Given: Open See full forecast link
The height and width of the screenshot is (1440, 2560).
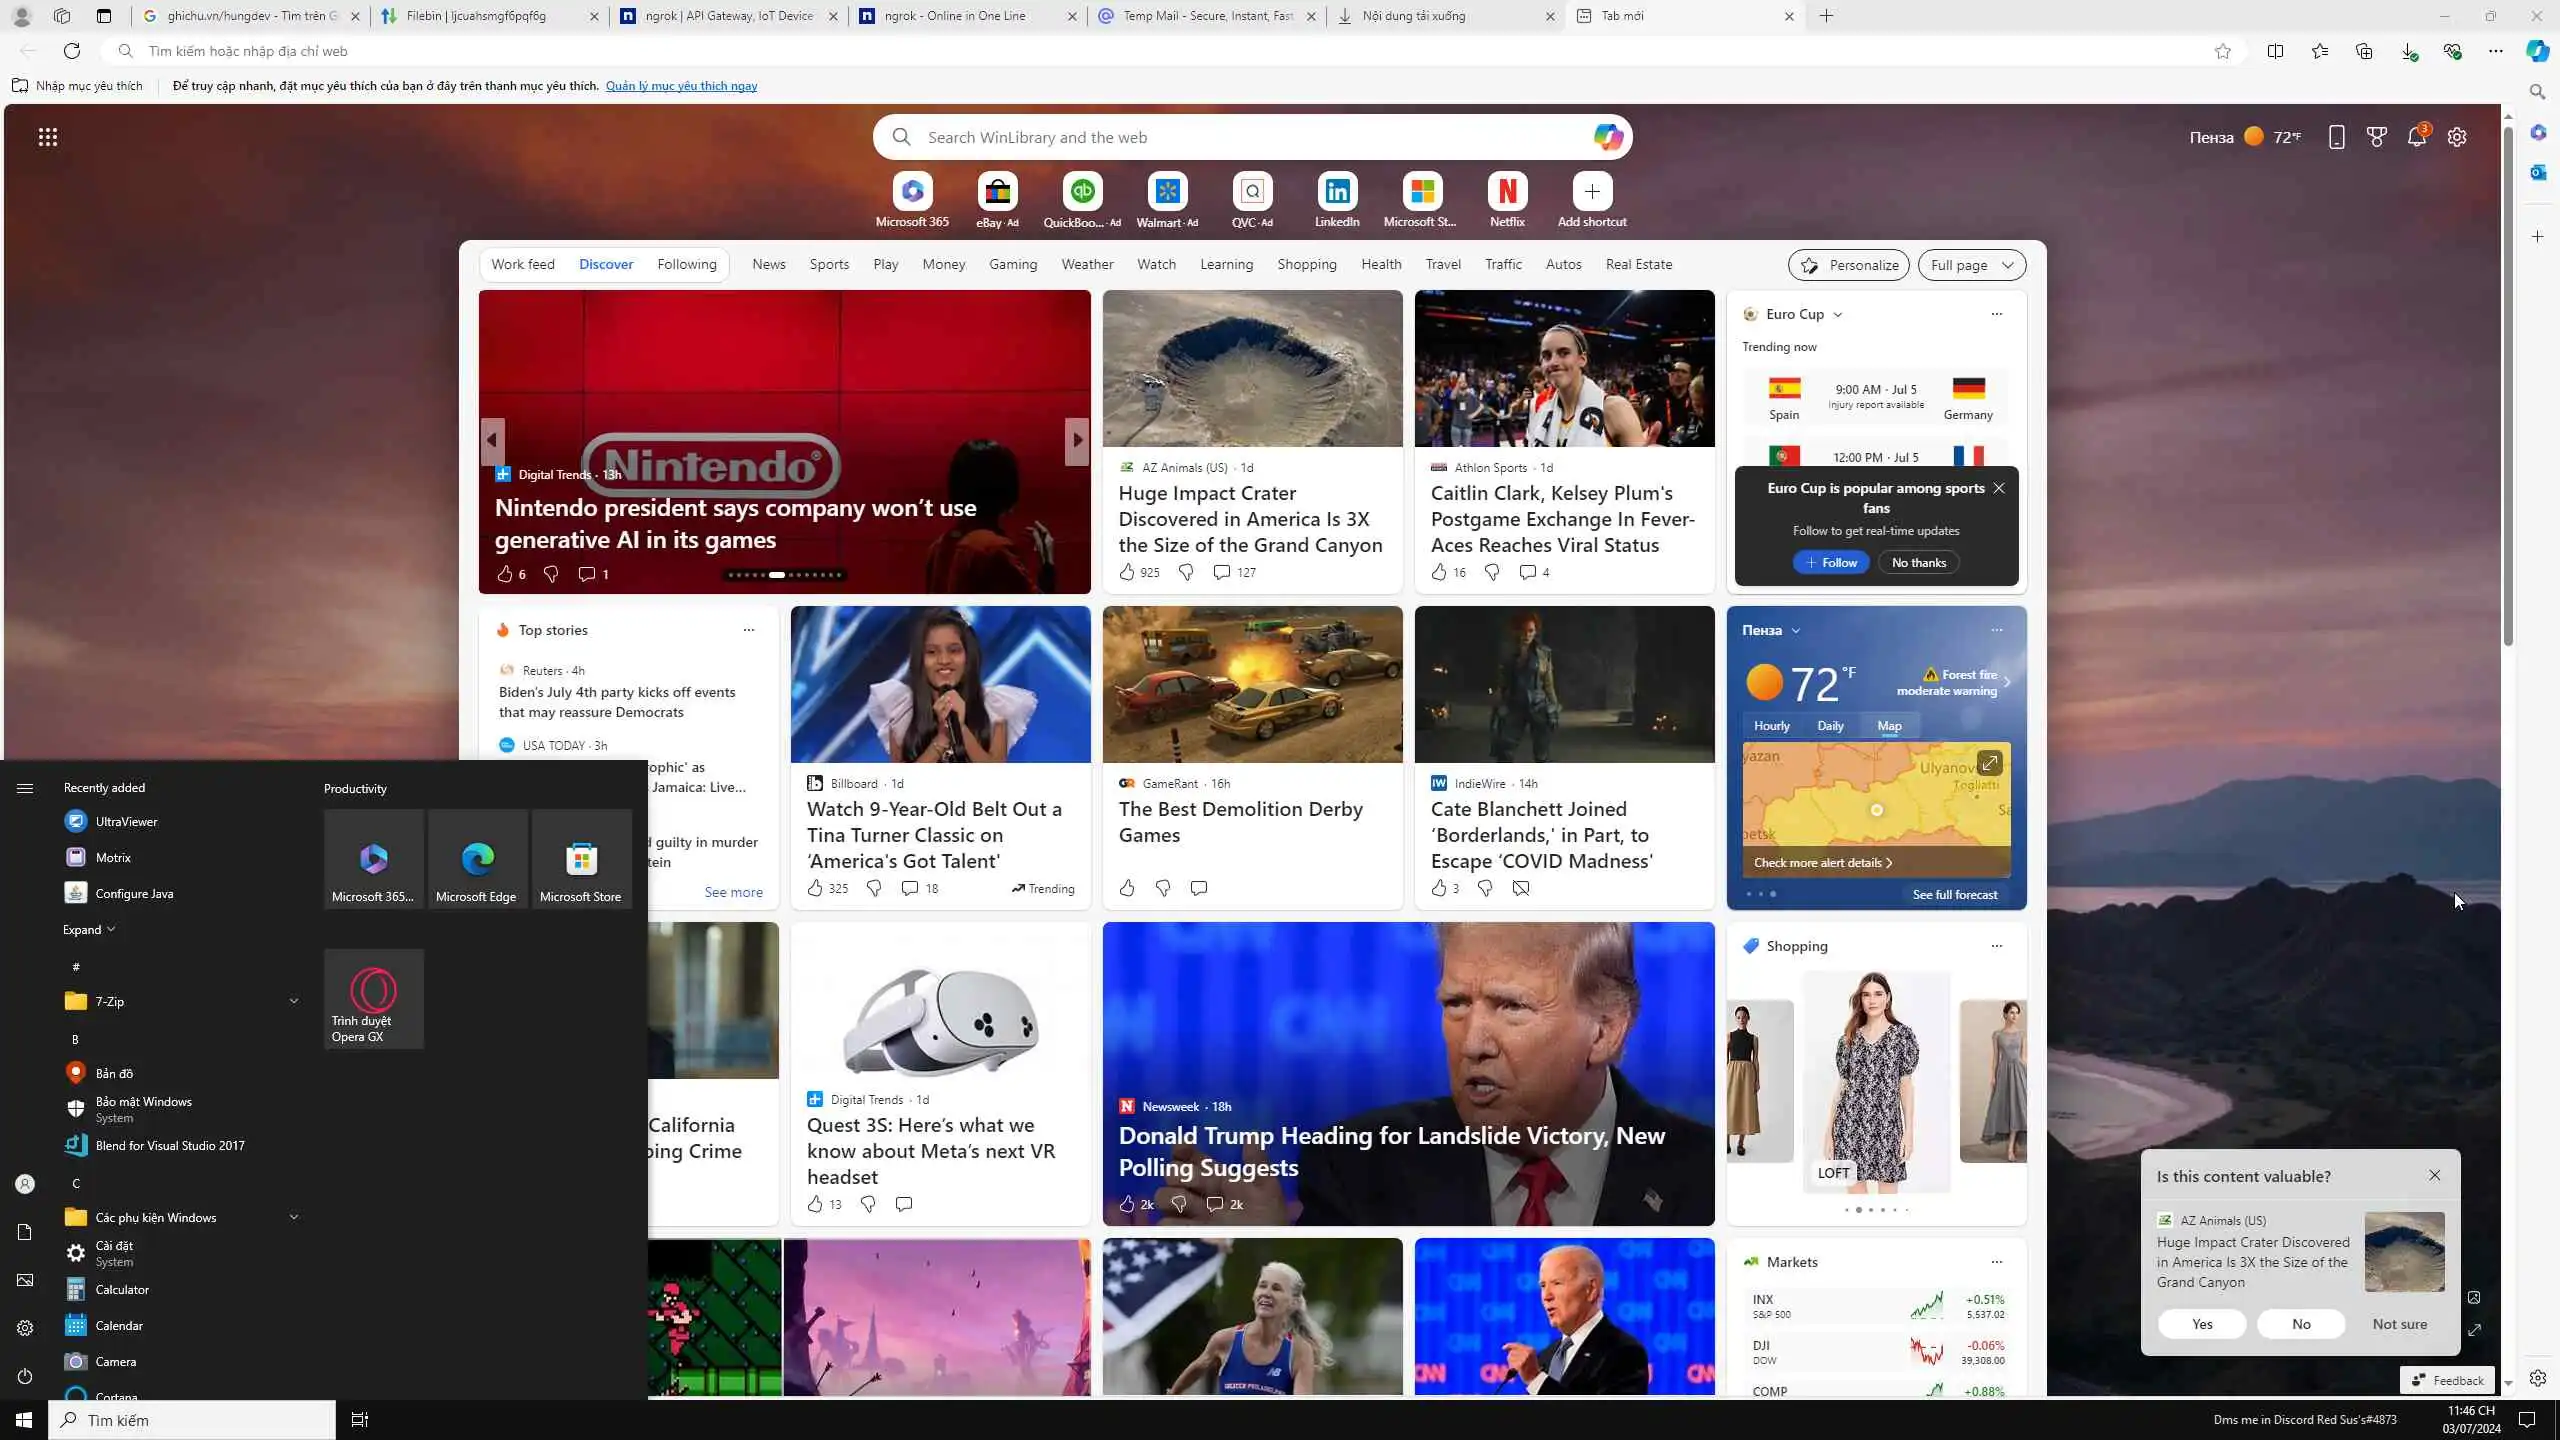Looking at the screenshot, I should [x=1954, y=895].
